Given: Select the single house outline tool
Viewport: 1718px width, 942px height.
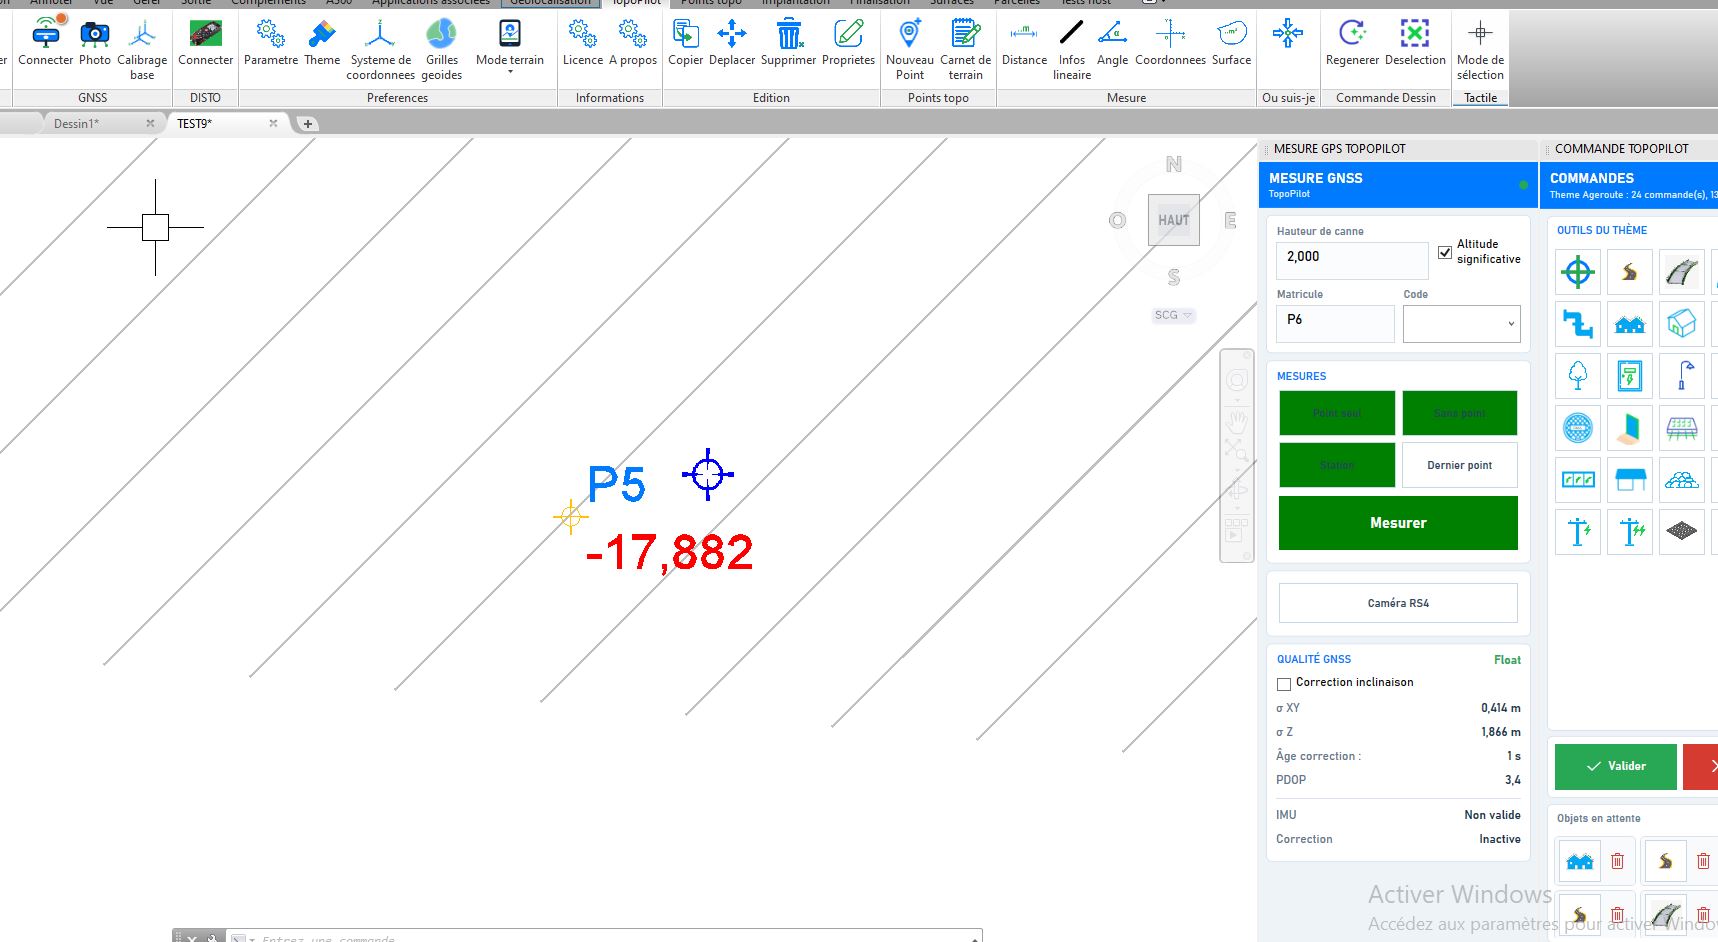Looking at the screenshot, I should click(1682, 324).
